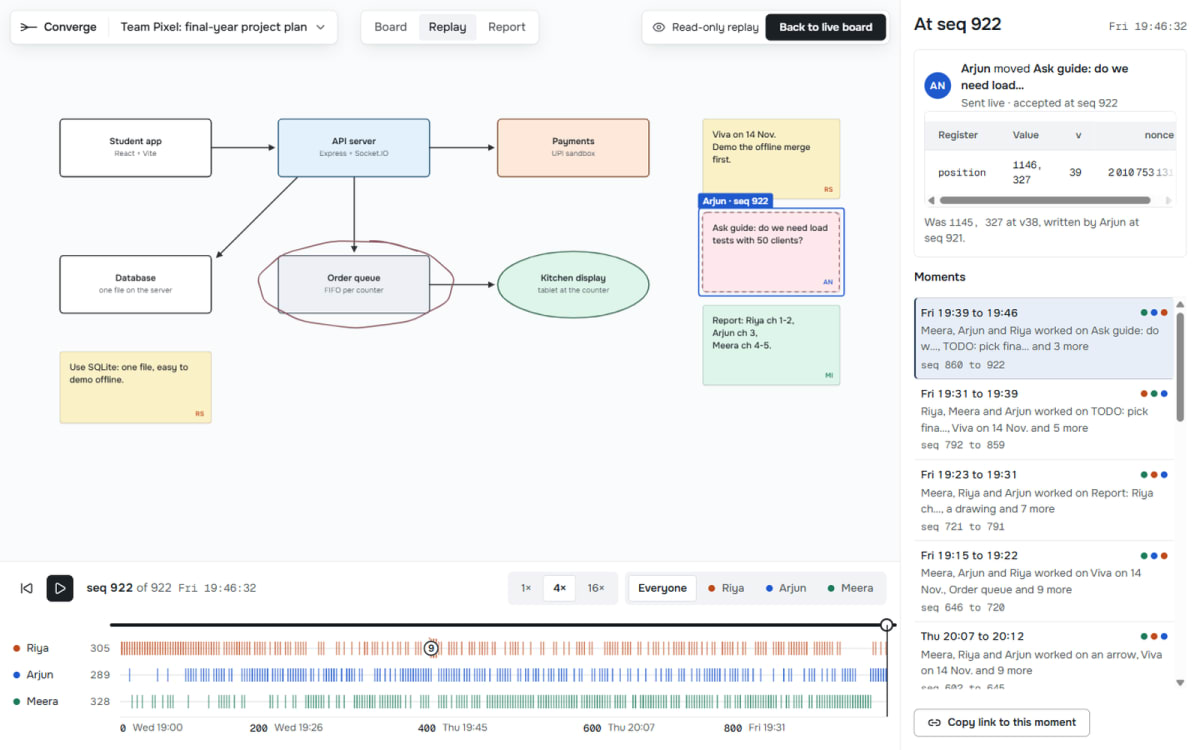Click Arjun's AN avatar in the side panel

[937, 85]
